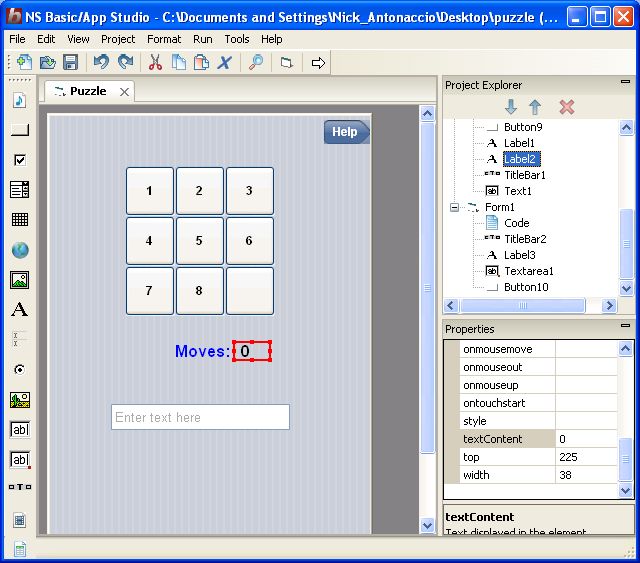Image resolution: width=640 pixels, height=563 pixels.
Task: Select the Button control in toolbox
Action: pos(20,130)
